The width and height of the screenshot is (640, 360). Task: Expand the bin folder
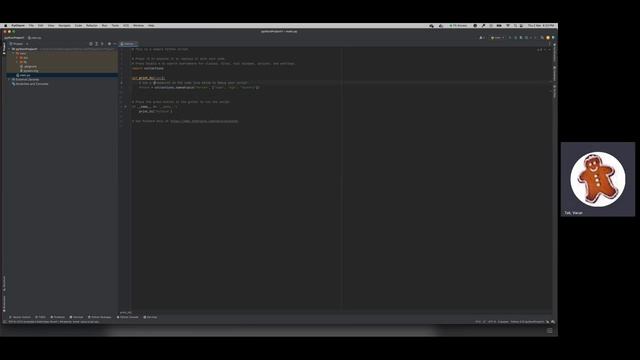(x=17, y=58)
